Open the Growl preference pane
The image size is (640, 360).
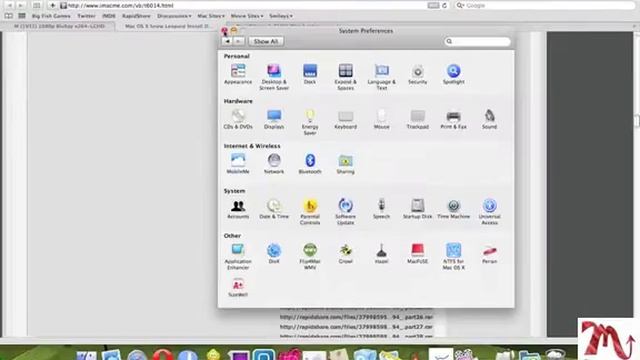tap(346, 253)
